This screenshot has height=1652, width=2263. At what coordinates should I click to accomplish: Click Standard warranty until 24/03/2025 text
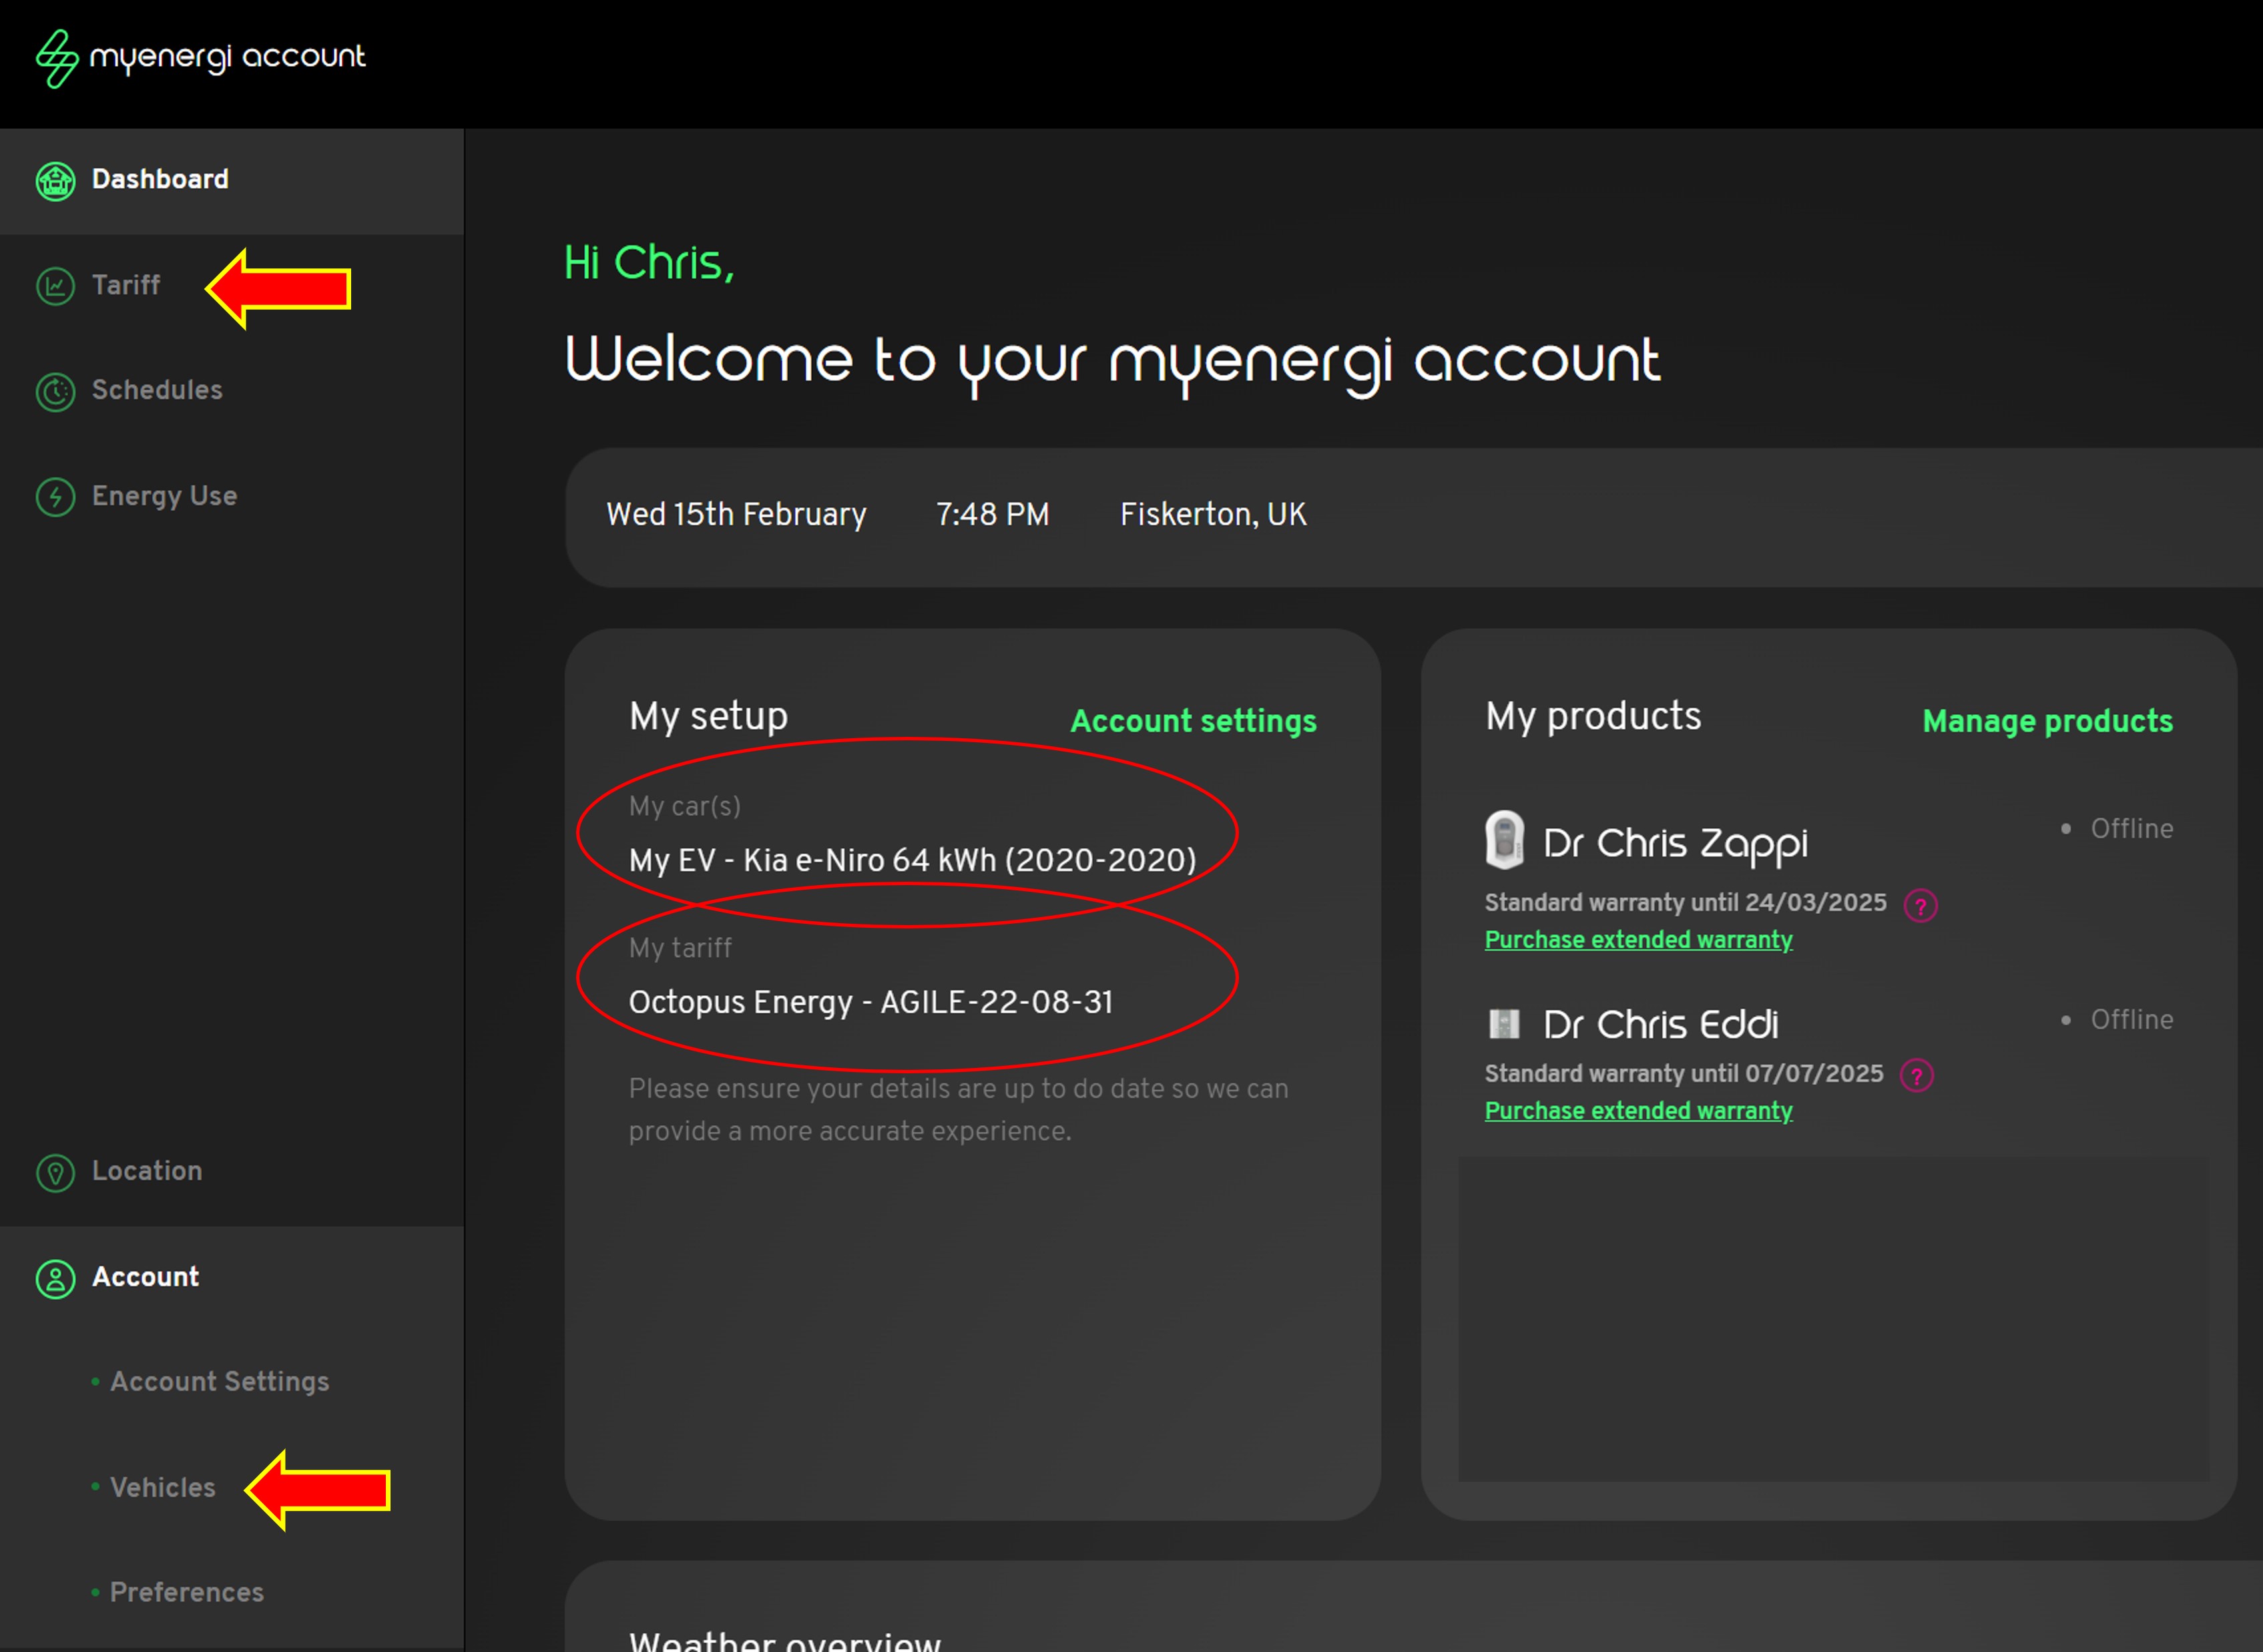point(1685,903)
